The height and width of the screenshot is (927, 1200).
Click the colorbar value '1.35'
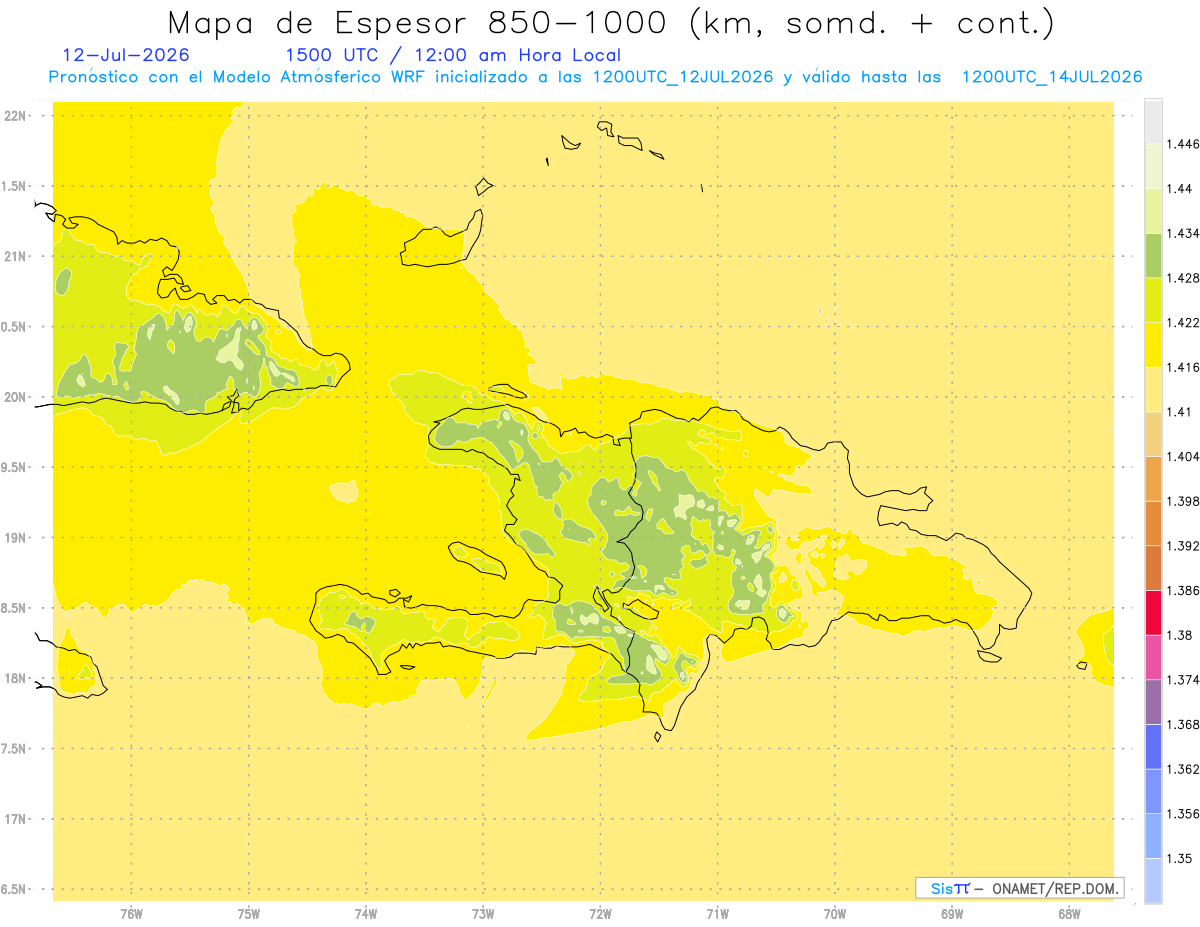1179,858
